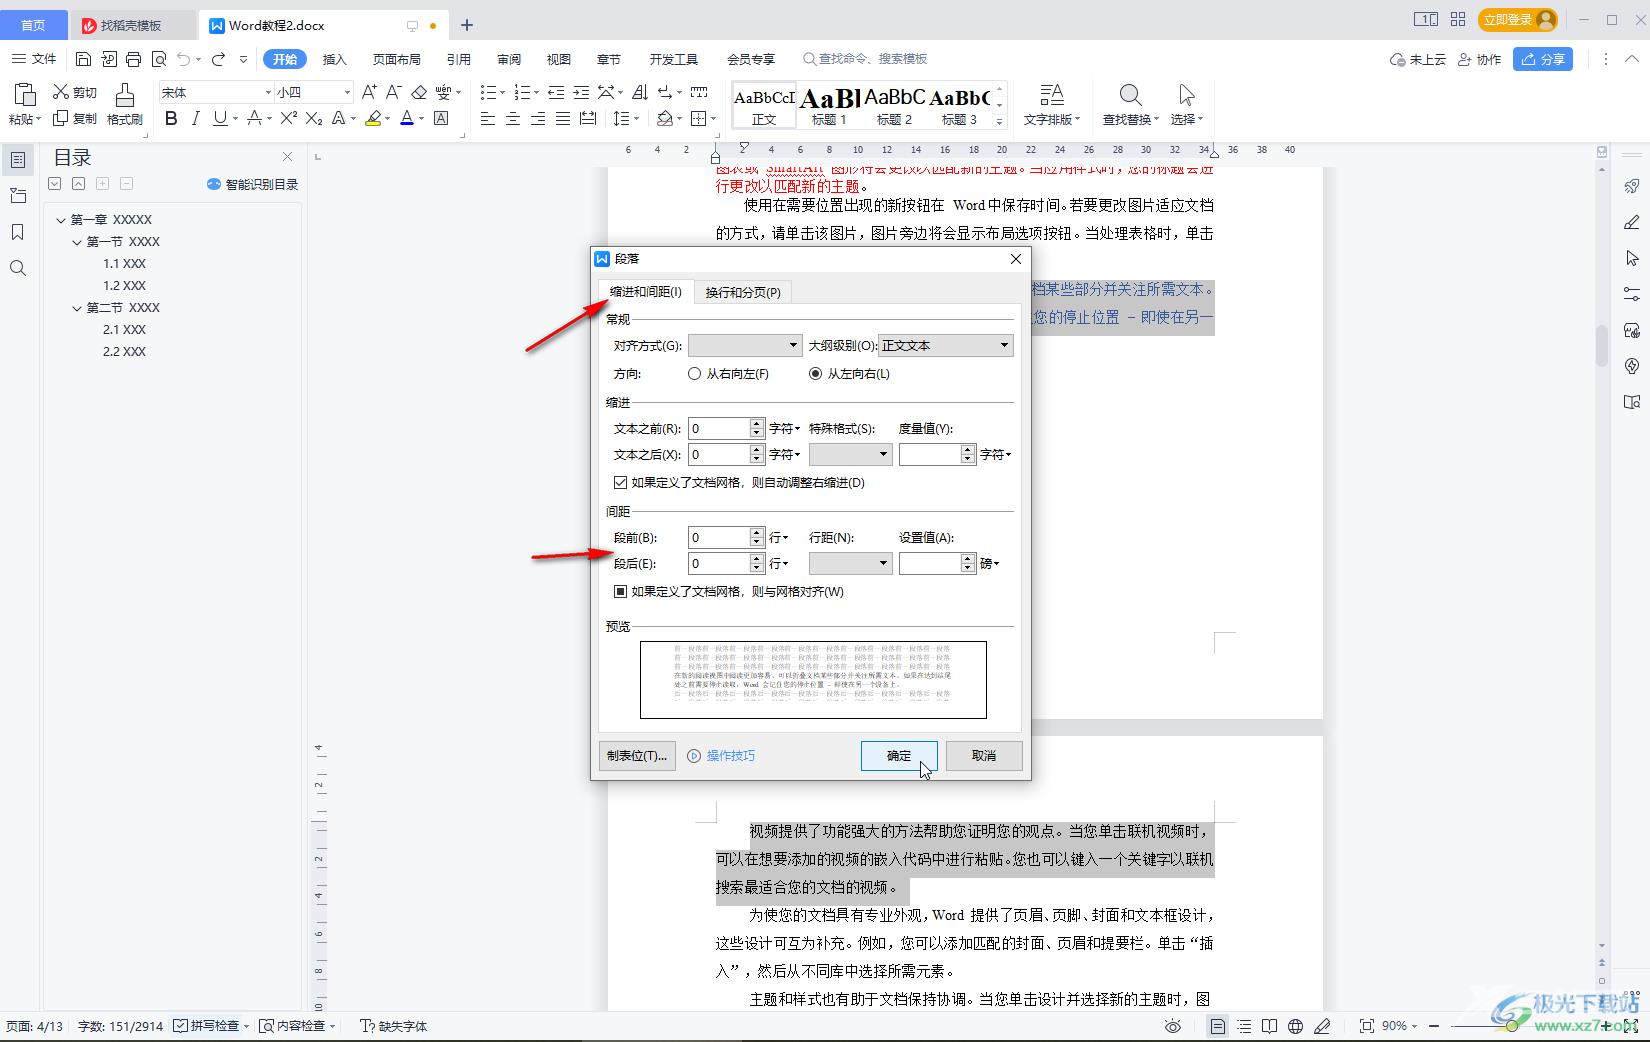
Task: Select left-to-right direction radio button
Action: pyautogui.click(x=816, y=374)
